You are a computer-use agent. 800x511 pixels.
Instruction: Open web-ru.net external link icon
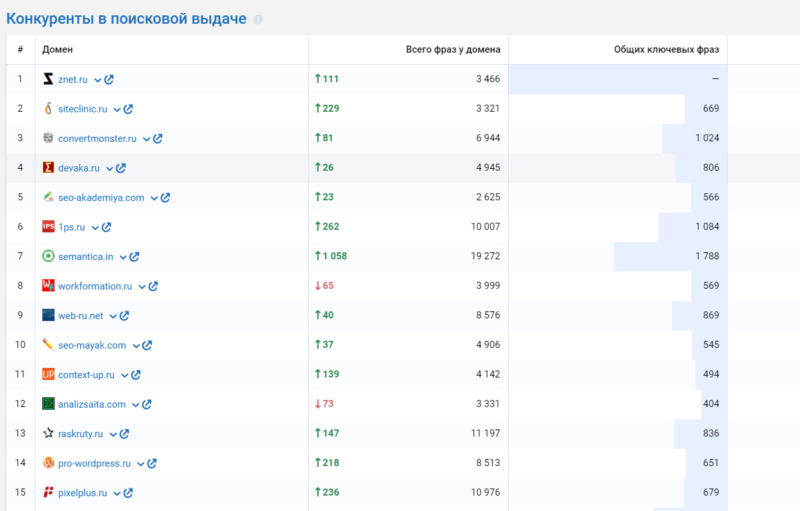124,316
